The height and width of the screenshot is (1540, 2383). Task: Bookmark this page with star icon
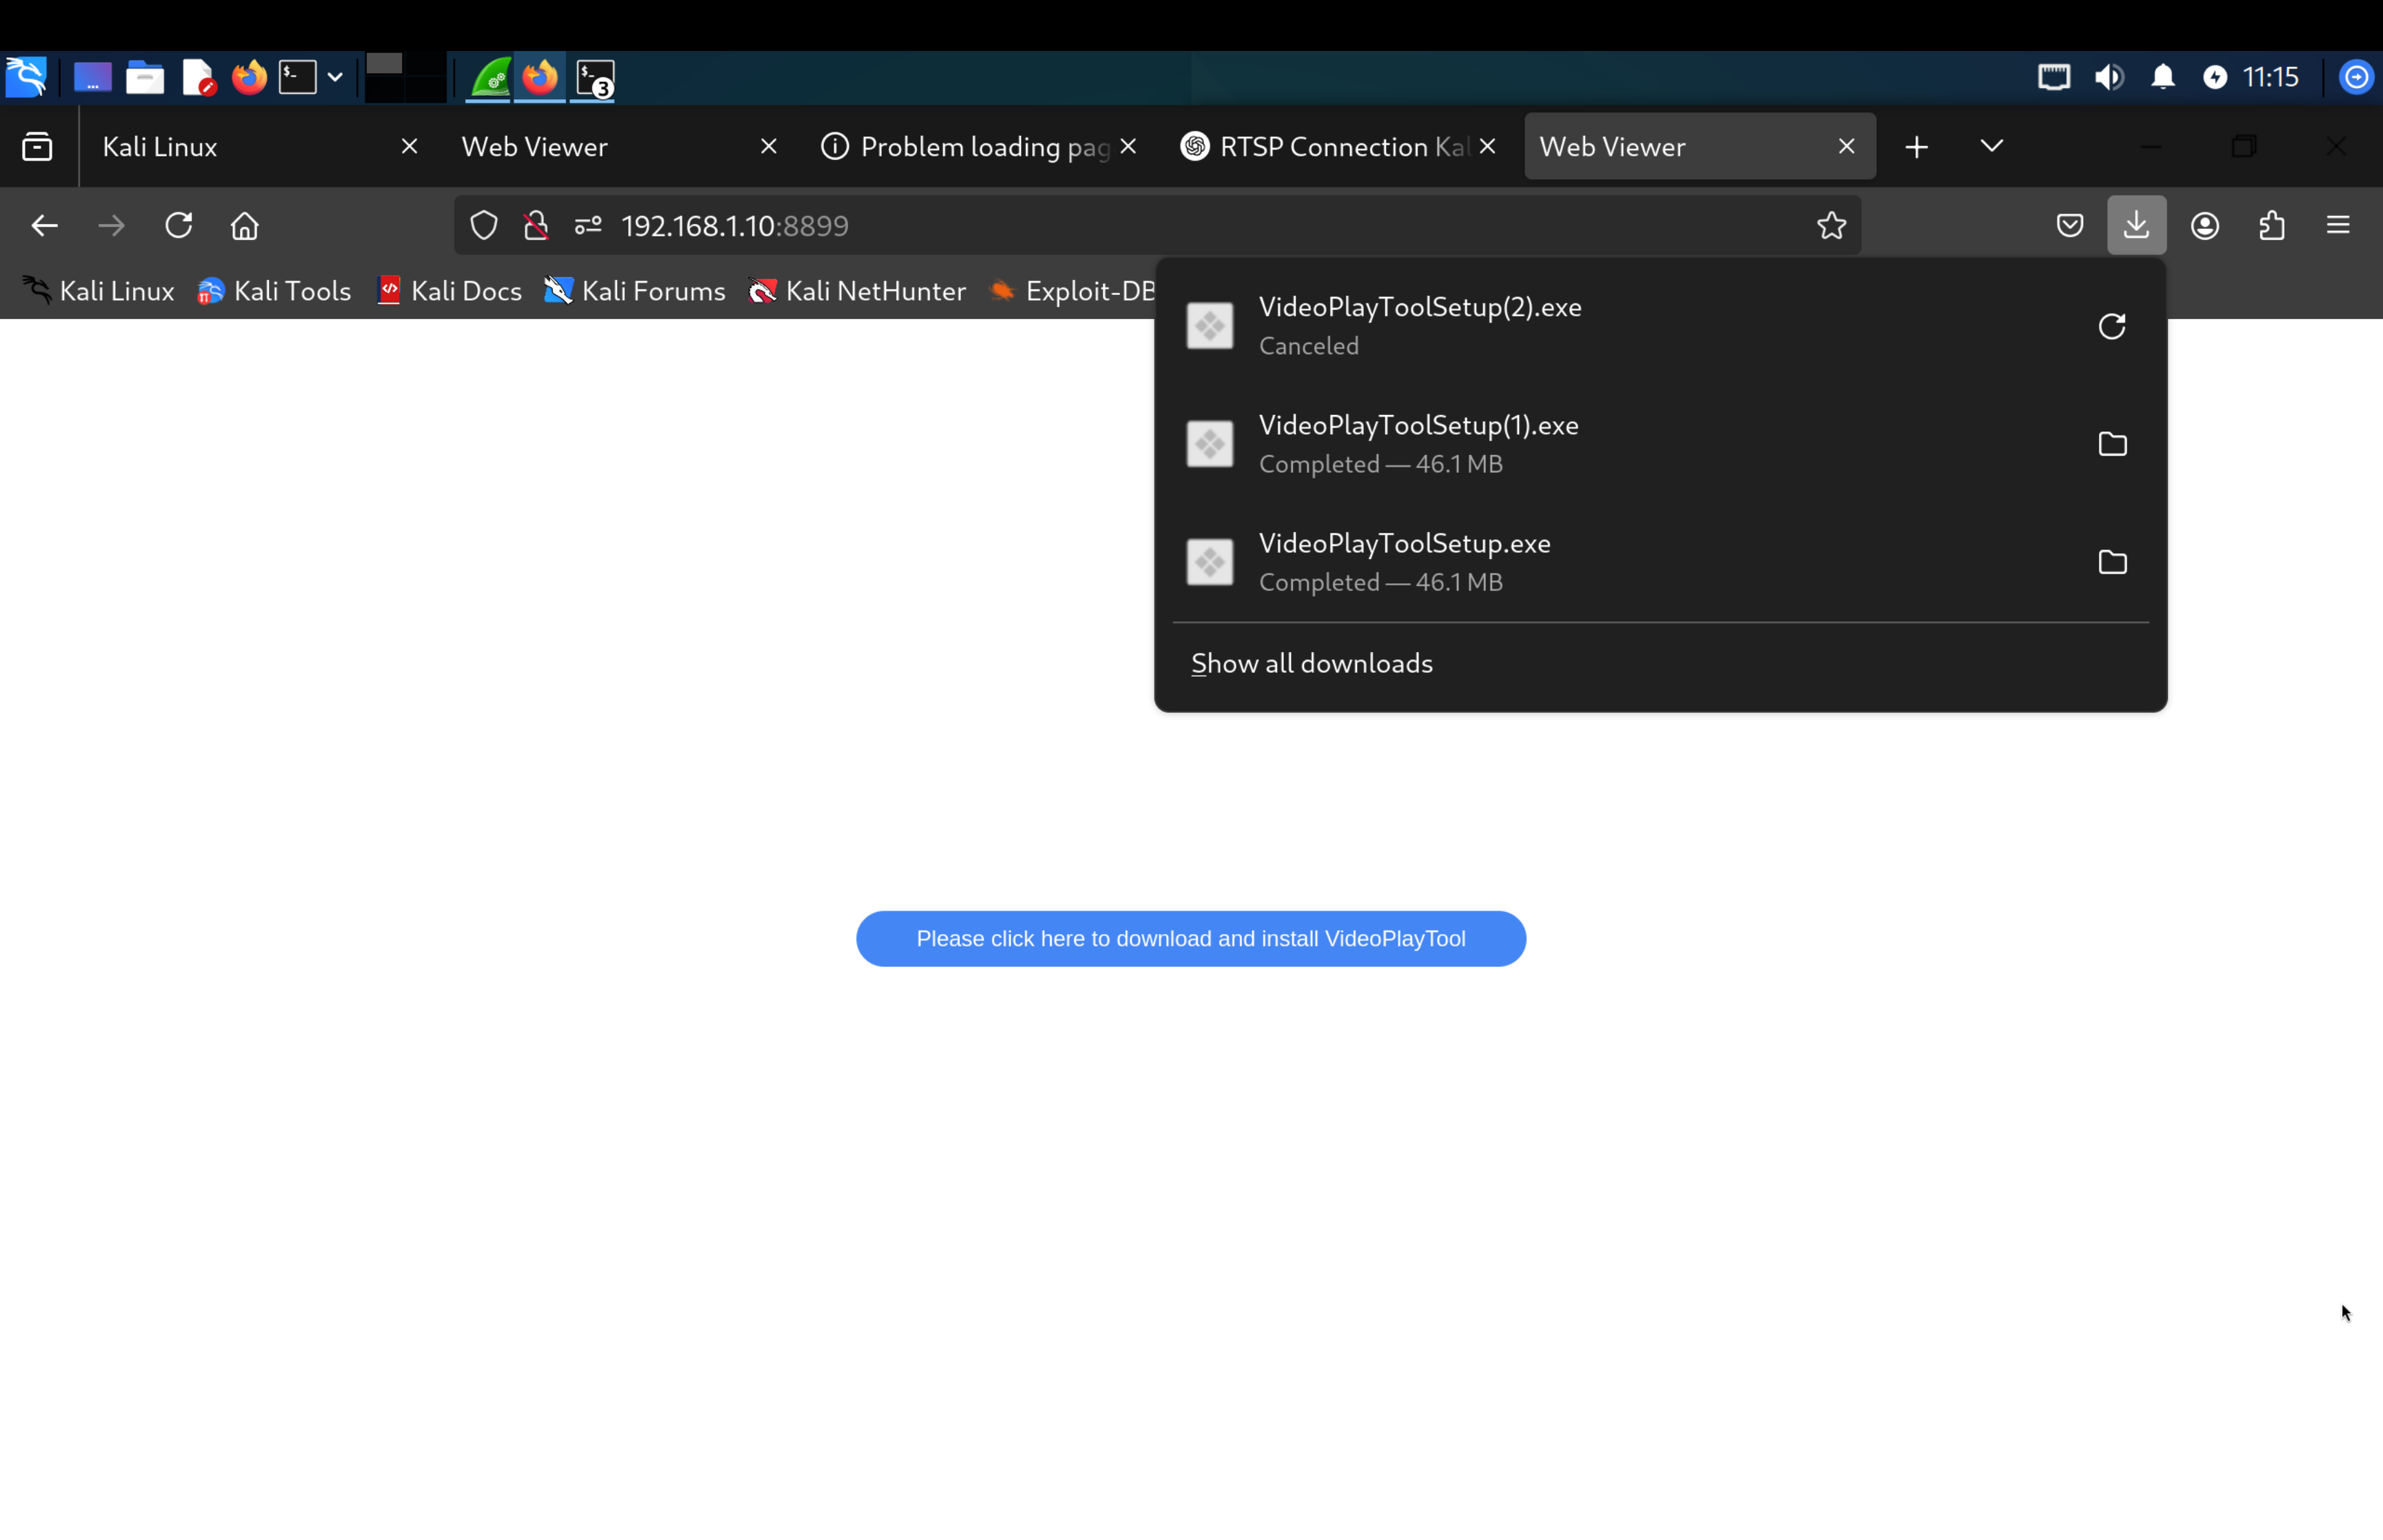point(1830,226)
